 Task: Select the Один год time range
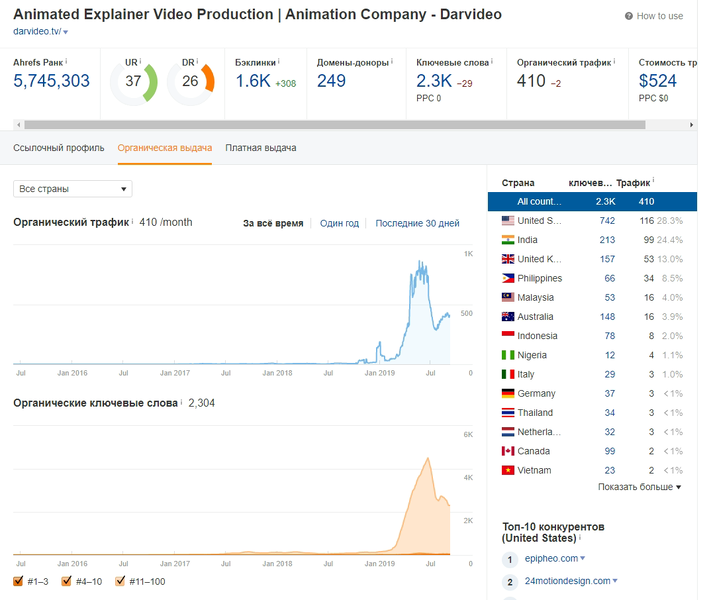pos(339,223)
